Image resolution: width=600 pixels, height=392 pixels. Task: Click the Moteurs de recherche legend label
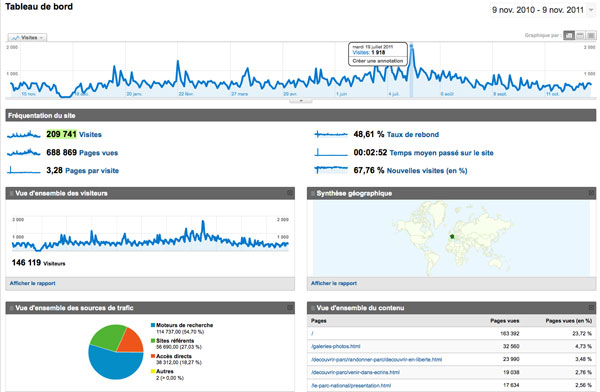pos(184,325)
